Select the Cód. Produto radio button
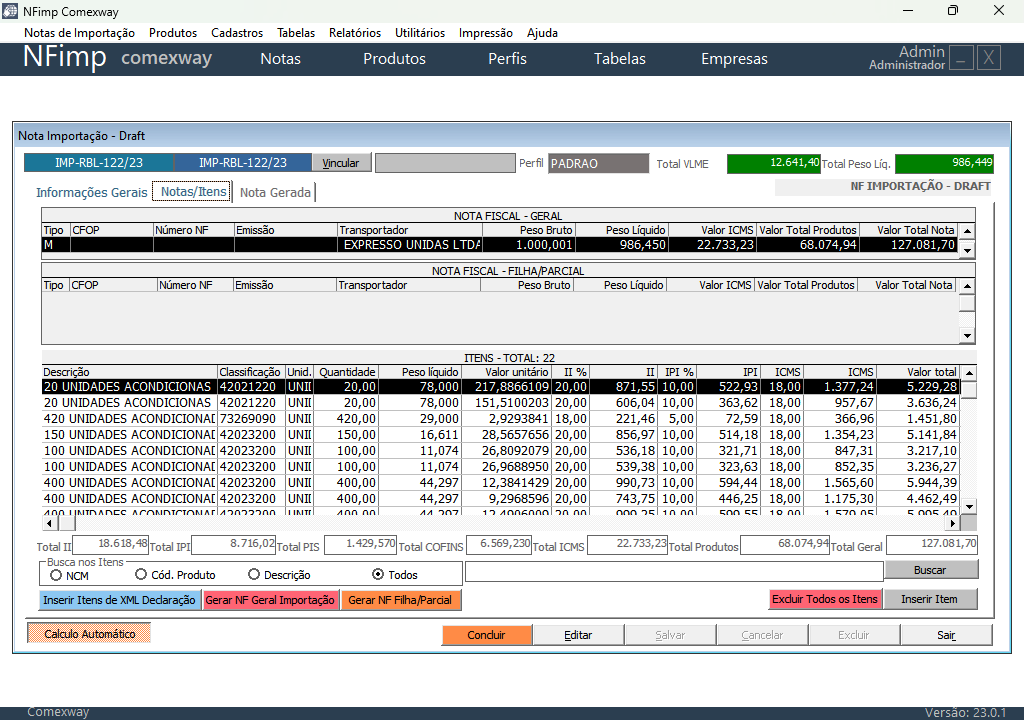1024x720 pixels. click(x=140, y=574)
